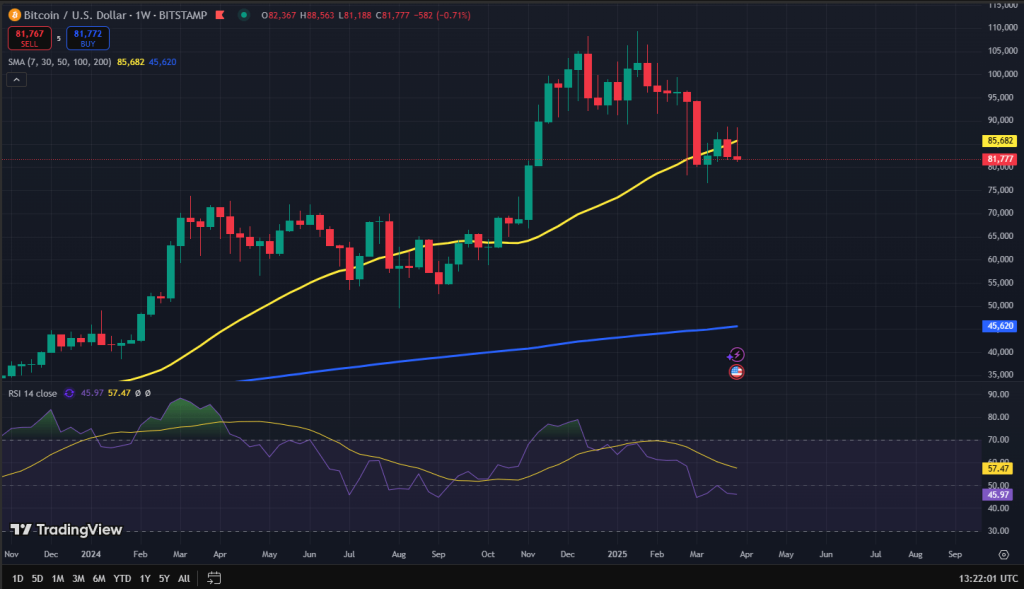This screenshot has width=1024, height=589.
Task: Open the go-to-date calendar icon
Action: click(214, 578)
